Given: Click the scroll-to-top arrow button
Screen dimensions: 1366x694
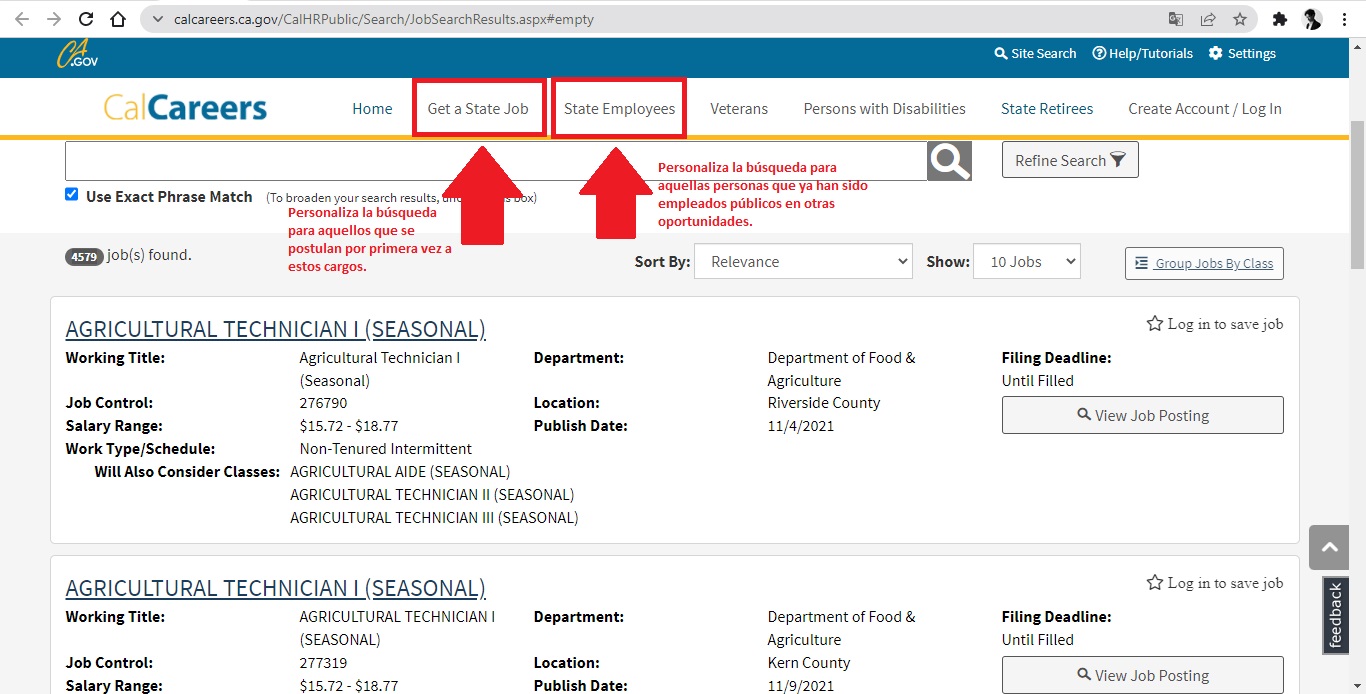Looking at the screenshot, I should (x=1329, y=547).
